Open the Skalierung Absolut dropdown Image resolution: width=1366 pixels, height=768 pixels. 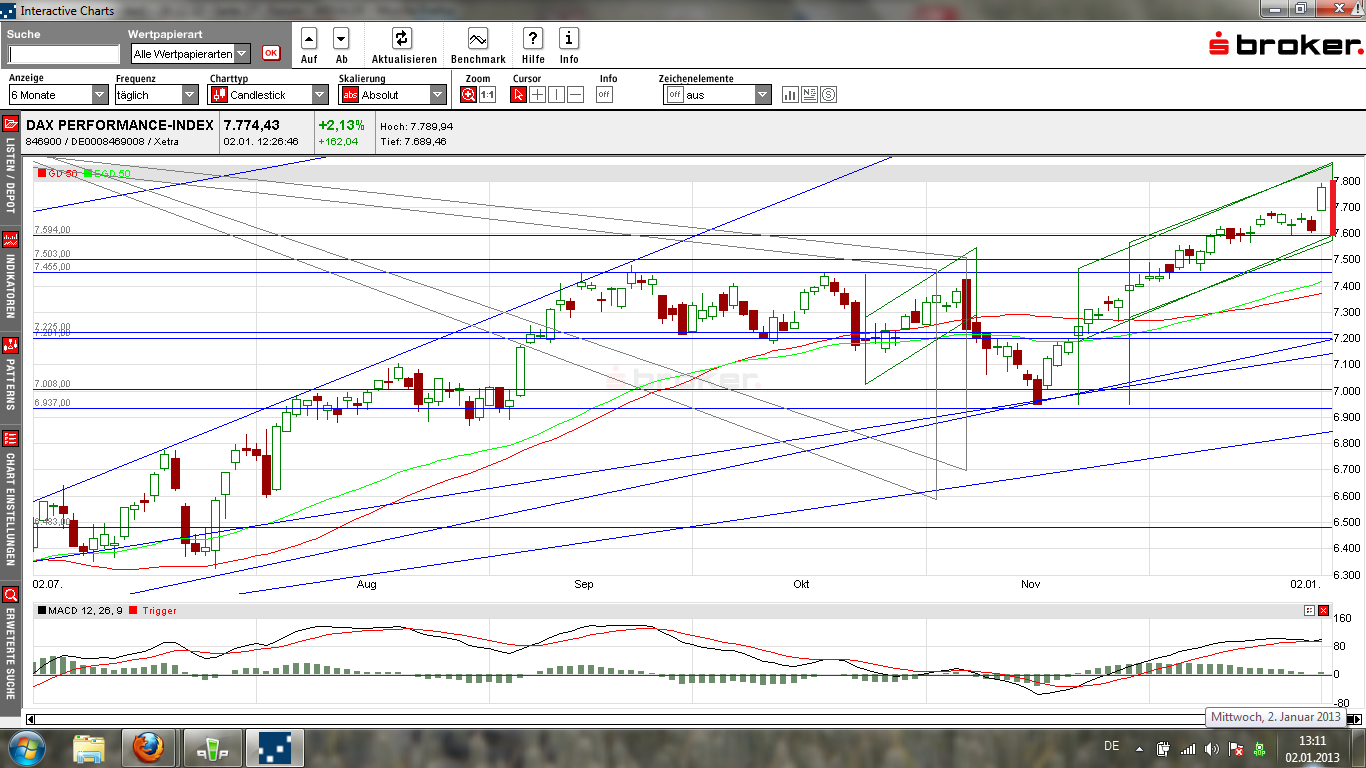tap(438, 93)
